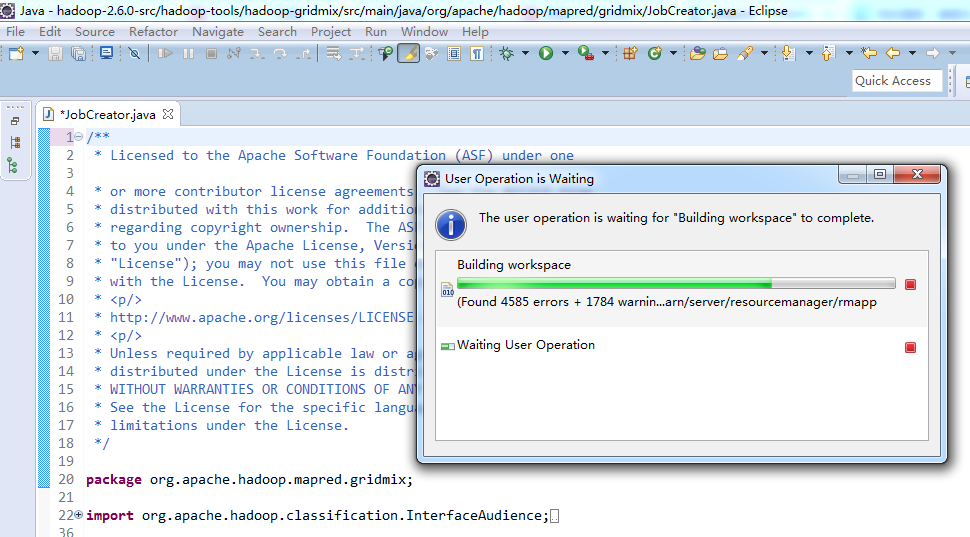Click the New Java Class icon

click(x=655, y=54)
